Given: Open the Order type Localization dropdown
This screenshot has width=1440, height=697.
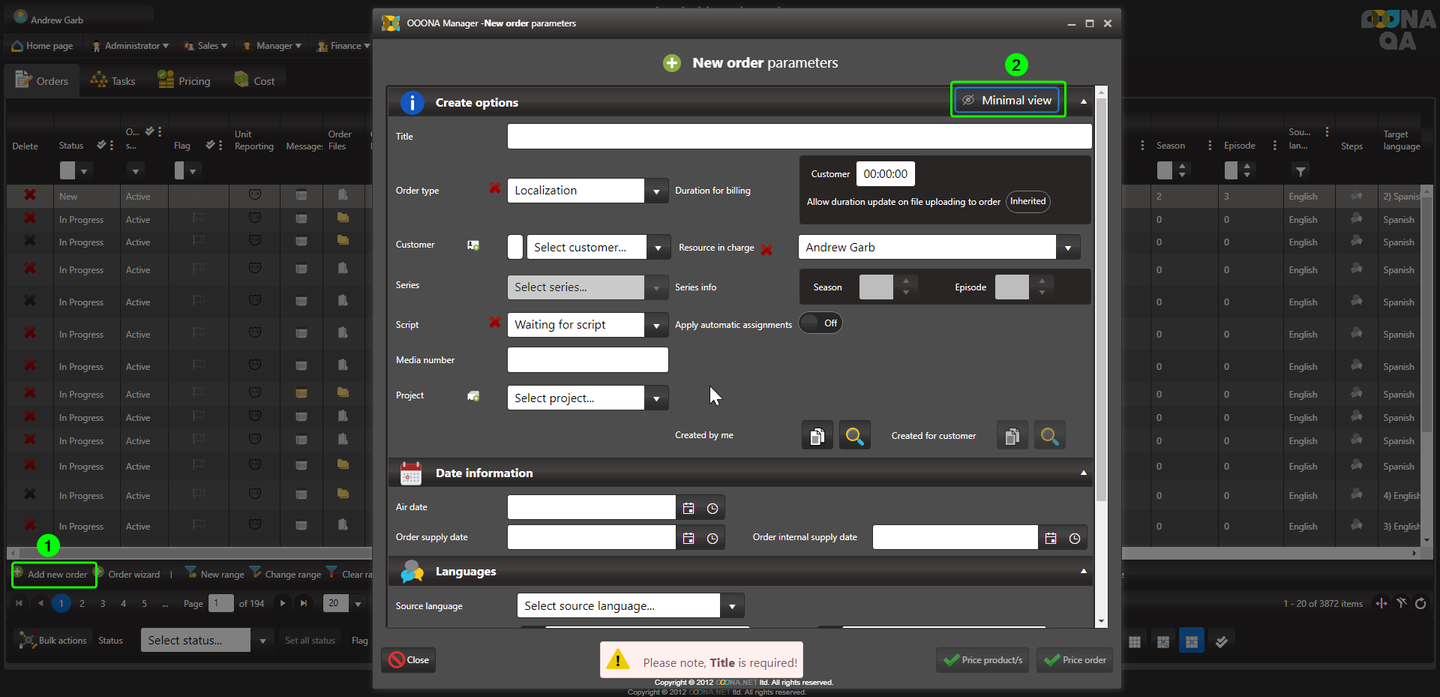Looking at the screenshot, I should tap(656, 191).
